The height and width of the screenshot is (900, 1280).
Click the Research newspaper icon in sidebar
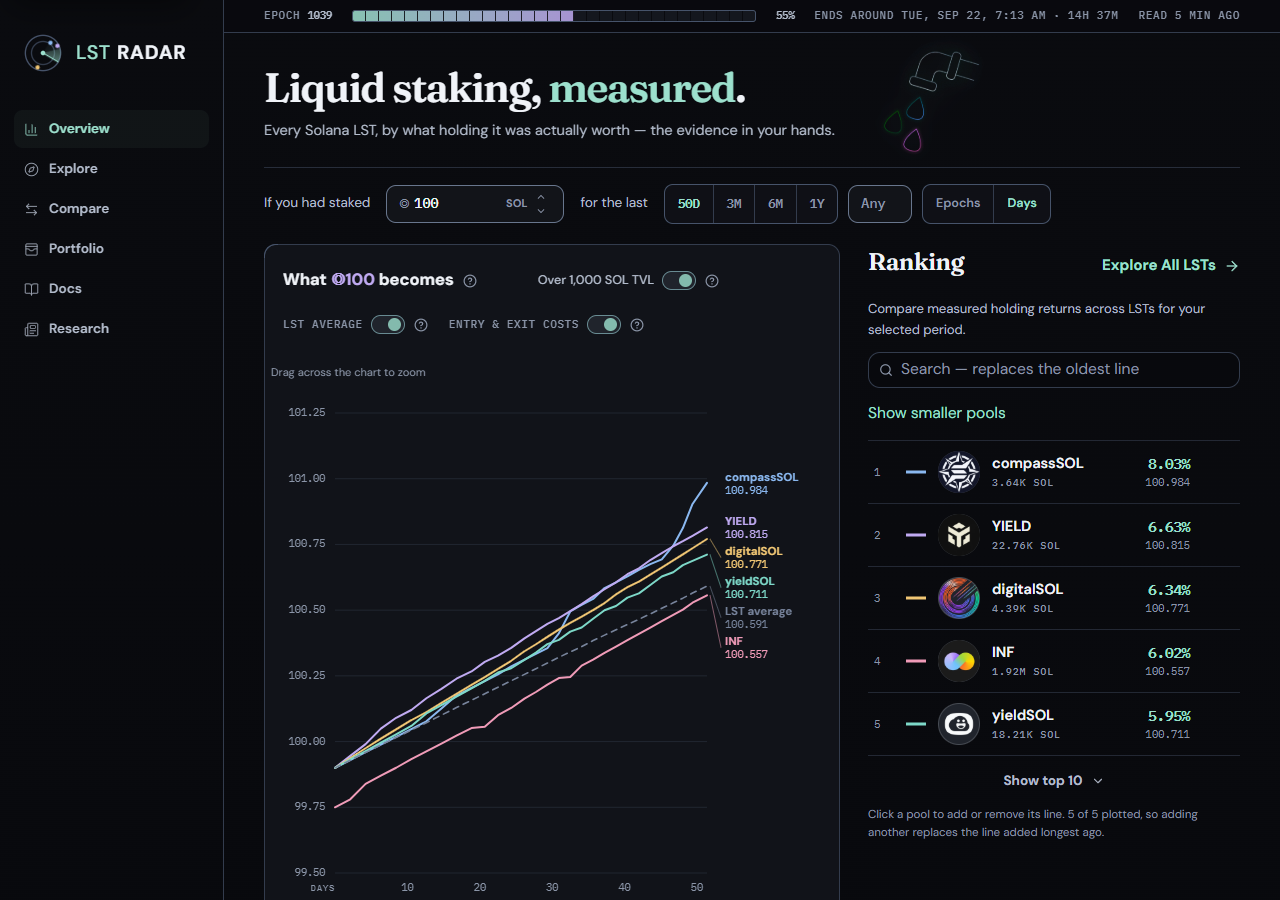[31, 329]
